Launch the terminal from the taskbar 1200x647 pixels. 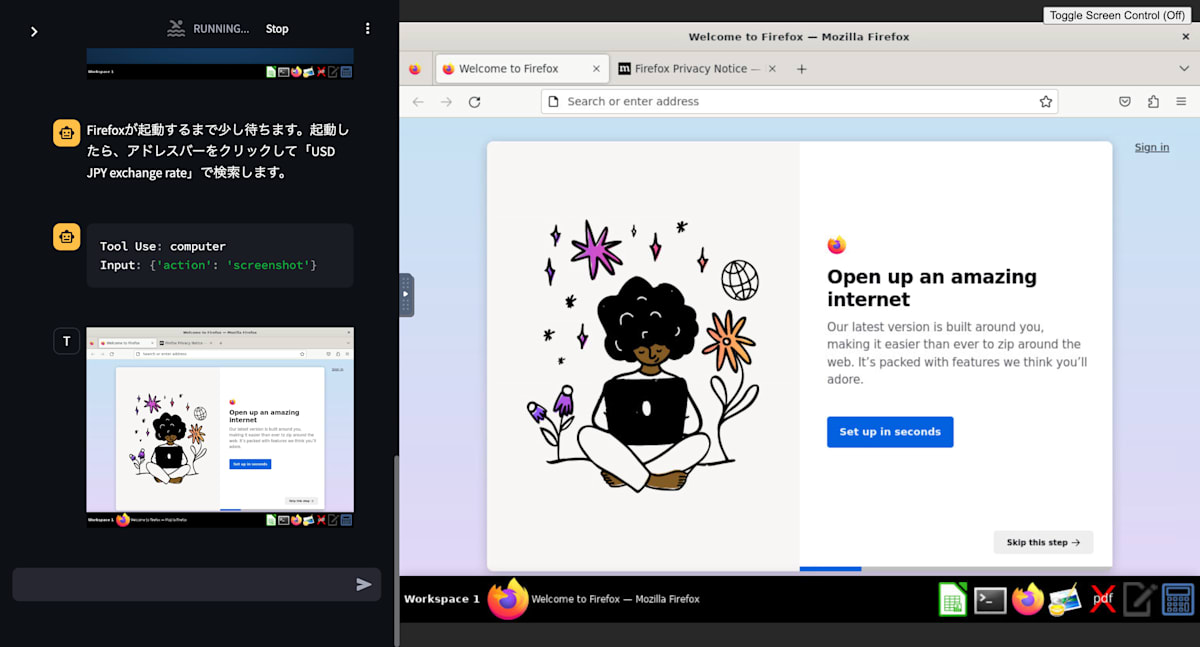(990, 599)
